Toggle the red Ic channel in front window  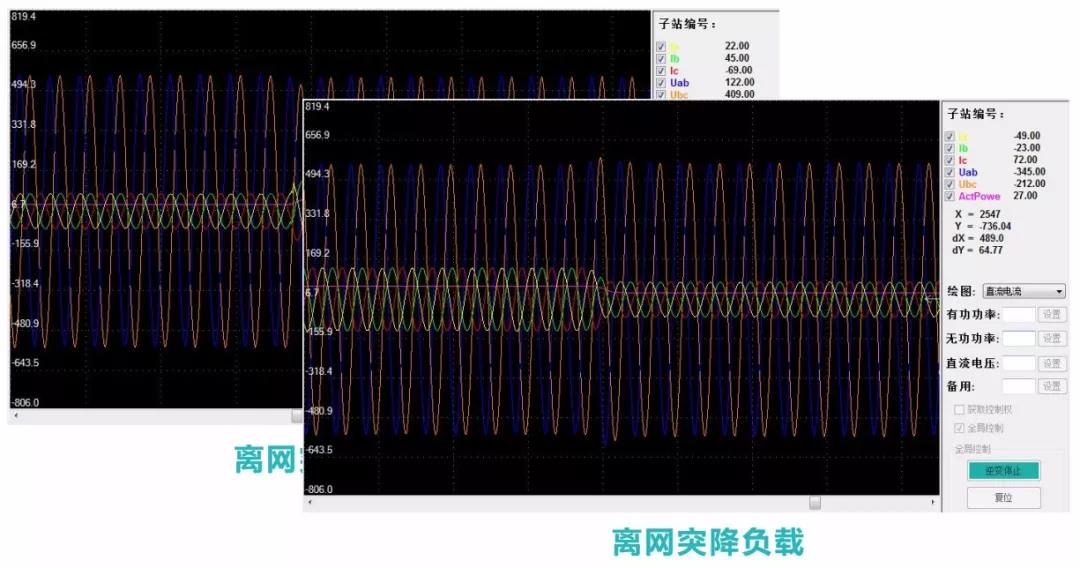pyautogui.click(x=950, y=160)
